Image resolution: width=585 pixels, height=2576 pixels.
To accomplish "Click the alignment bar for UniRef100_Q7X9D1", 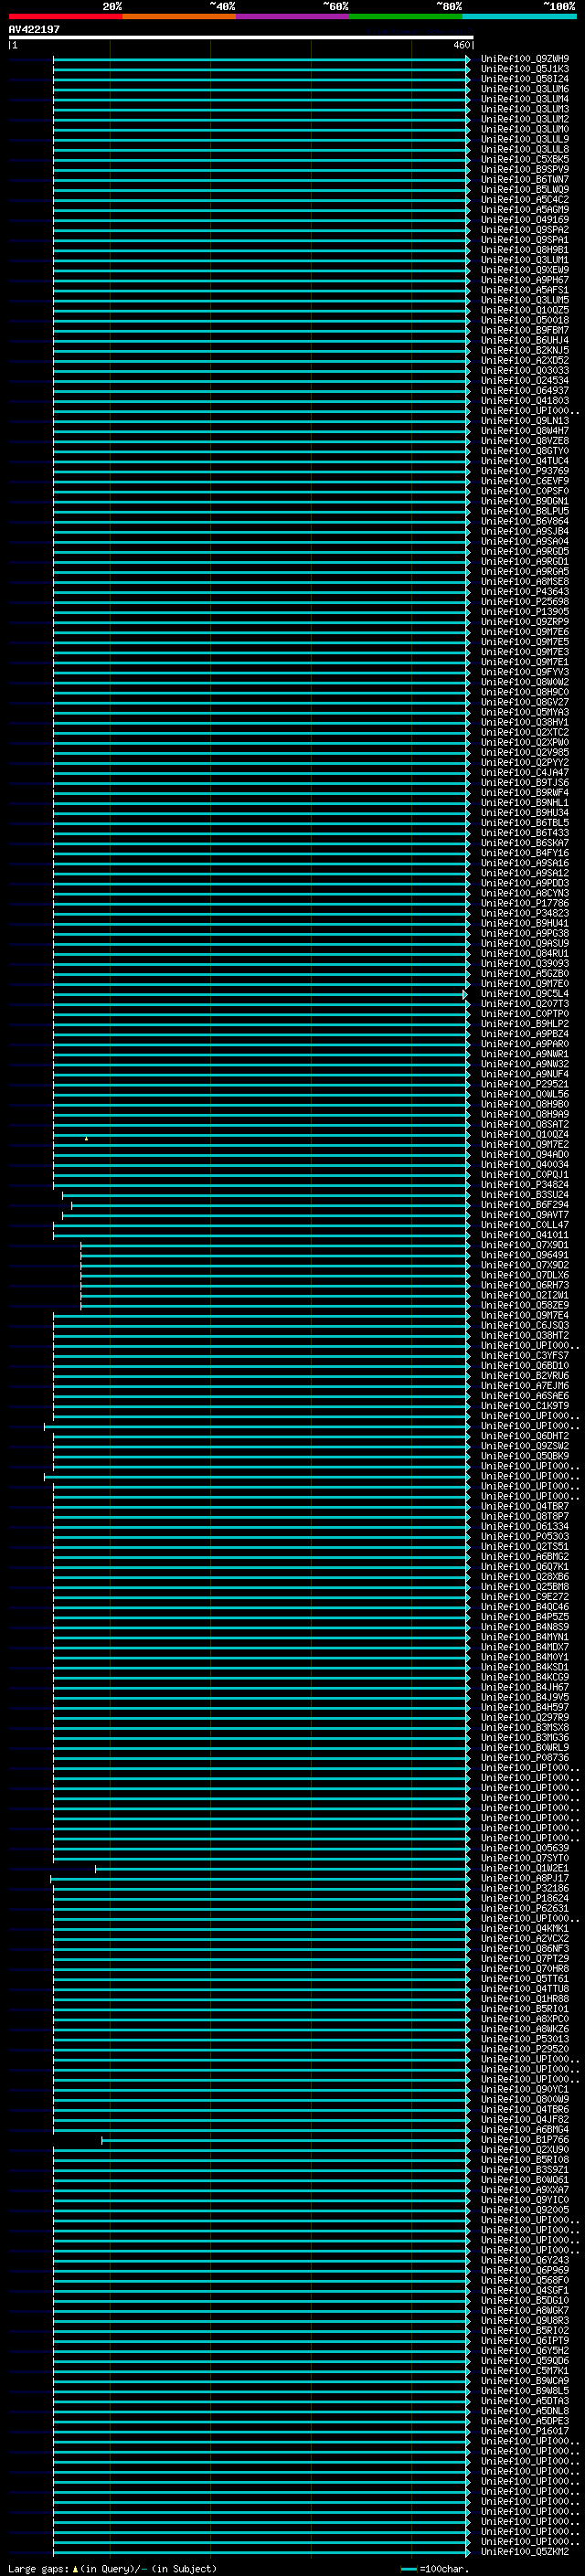I will coord(276,1245).
